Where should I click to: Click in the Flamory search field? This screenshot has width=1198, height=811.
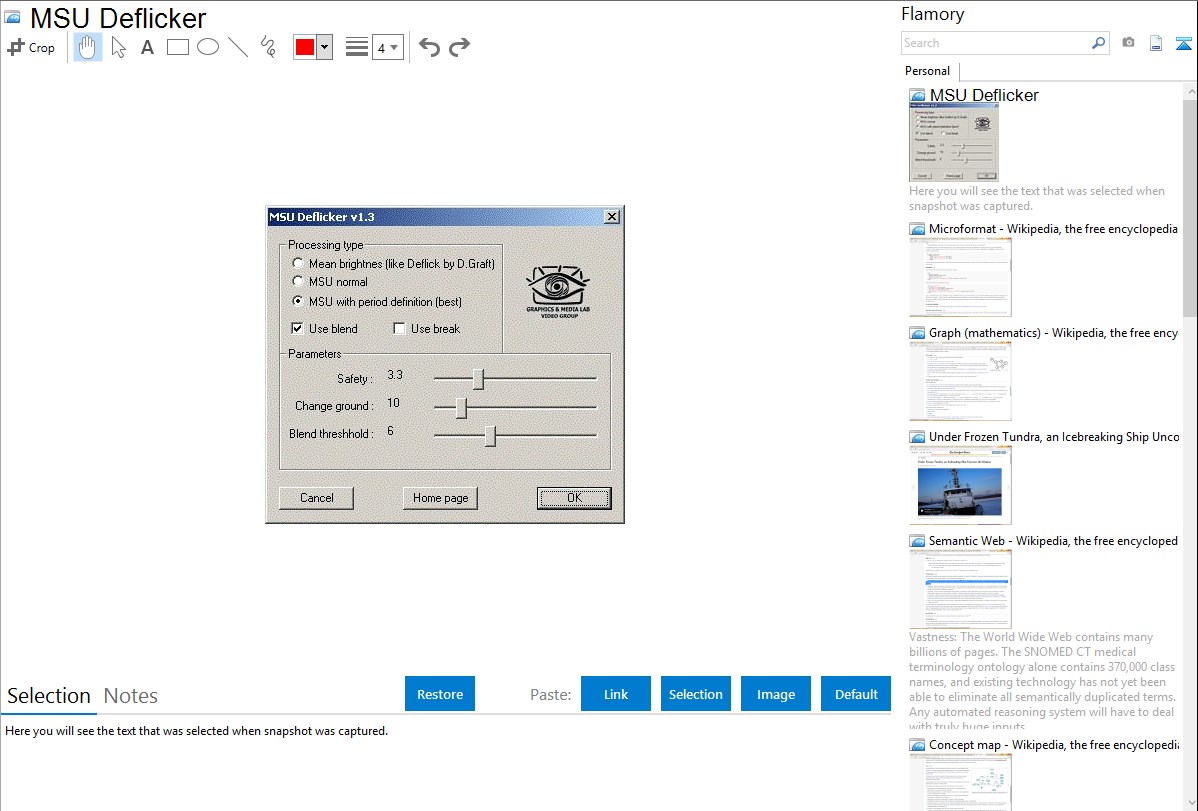click(995, 43)
